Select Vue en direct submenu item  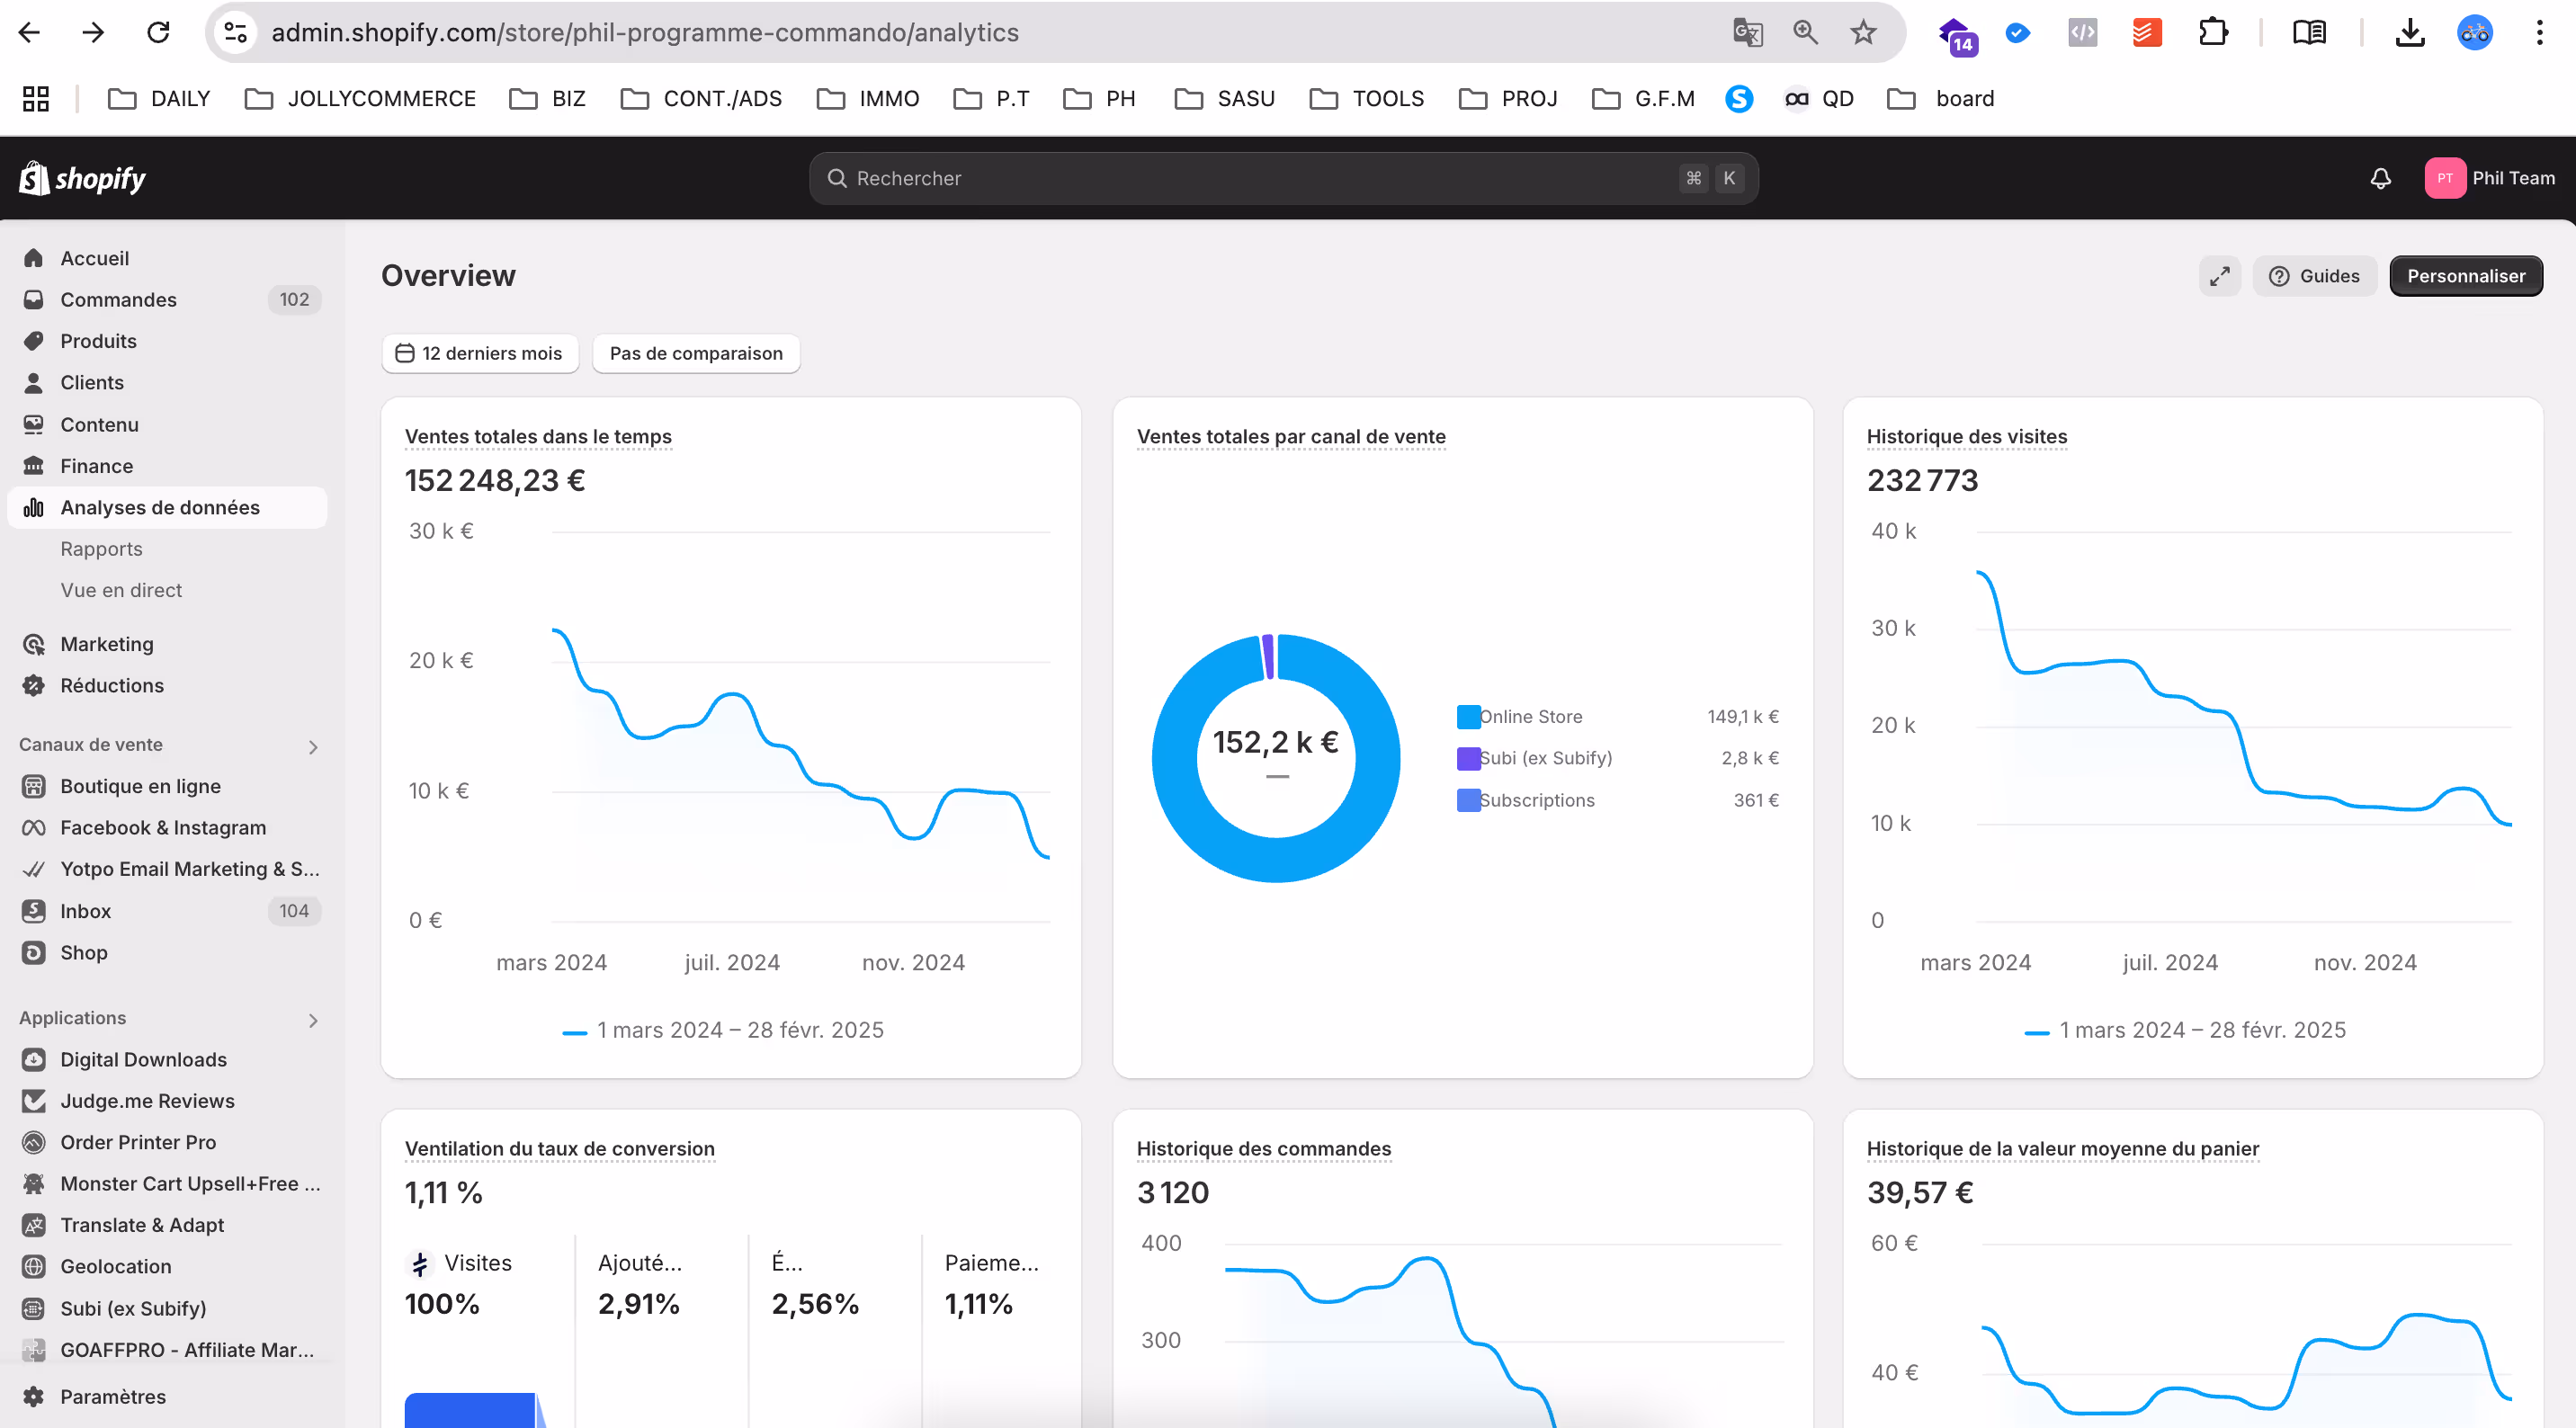point(121,590)
